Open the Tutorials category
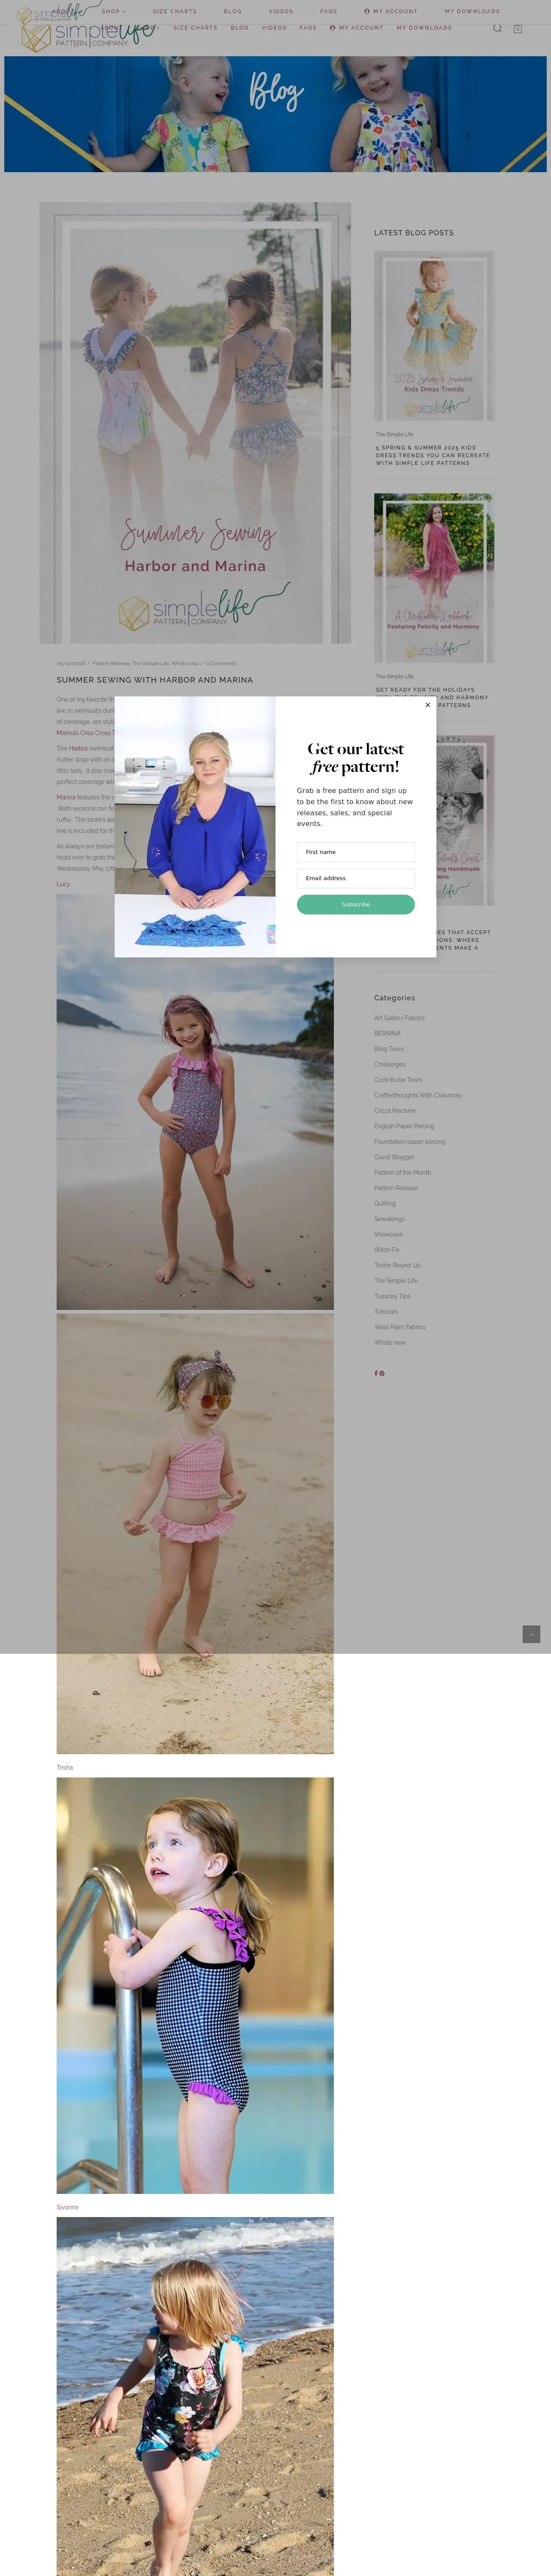Screen dimensions: 551x2576 (386, 1311)
